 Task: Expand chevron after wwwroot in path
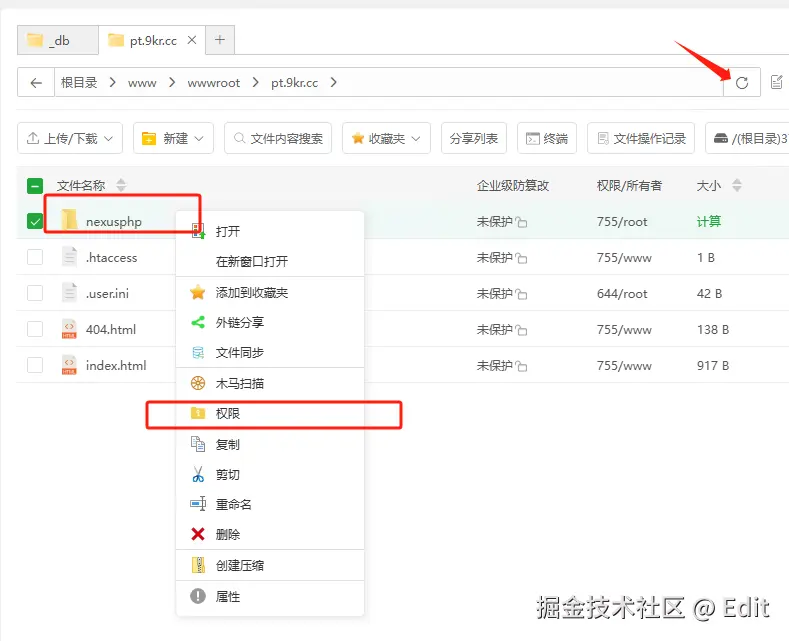click(256, 83)
